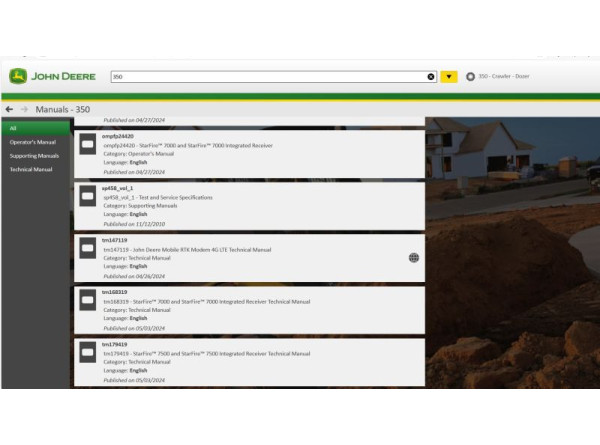Click the 350 Crawler Dozer model icon
Viewport: 600px width, 445px height.
coord(470,76)
